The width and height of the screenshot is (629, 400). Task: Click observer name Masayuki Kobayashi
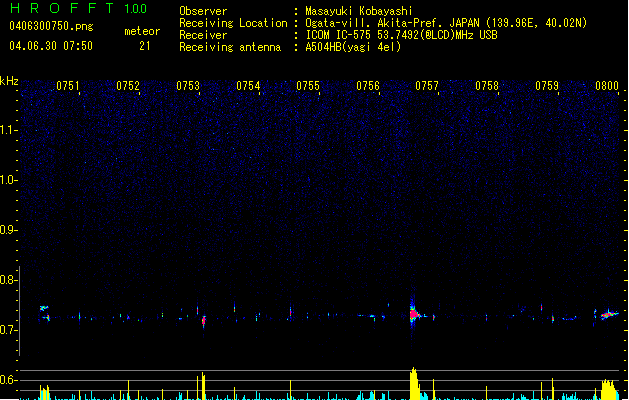click(x=359, y=11)
